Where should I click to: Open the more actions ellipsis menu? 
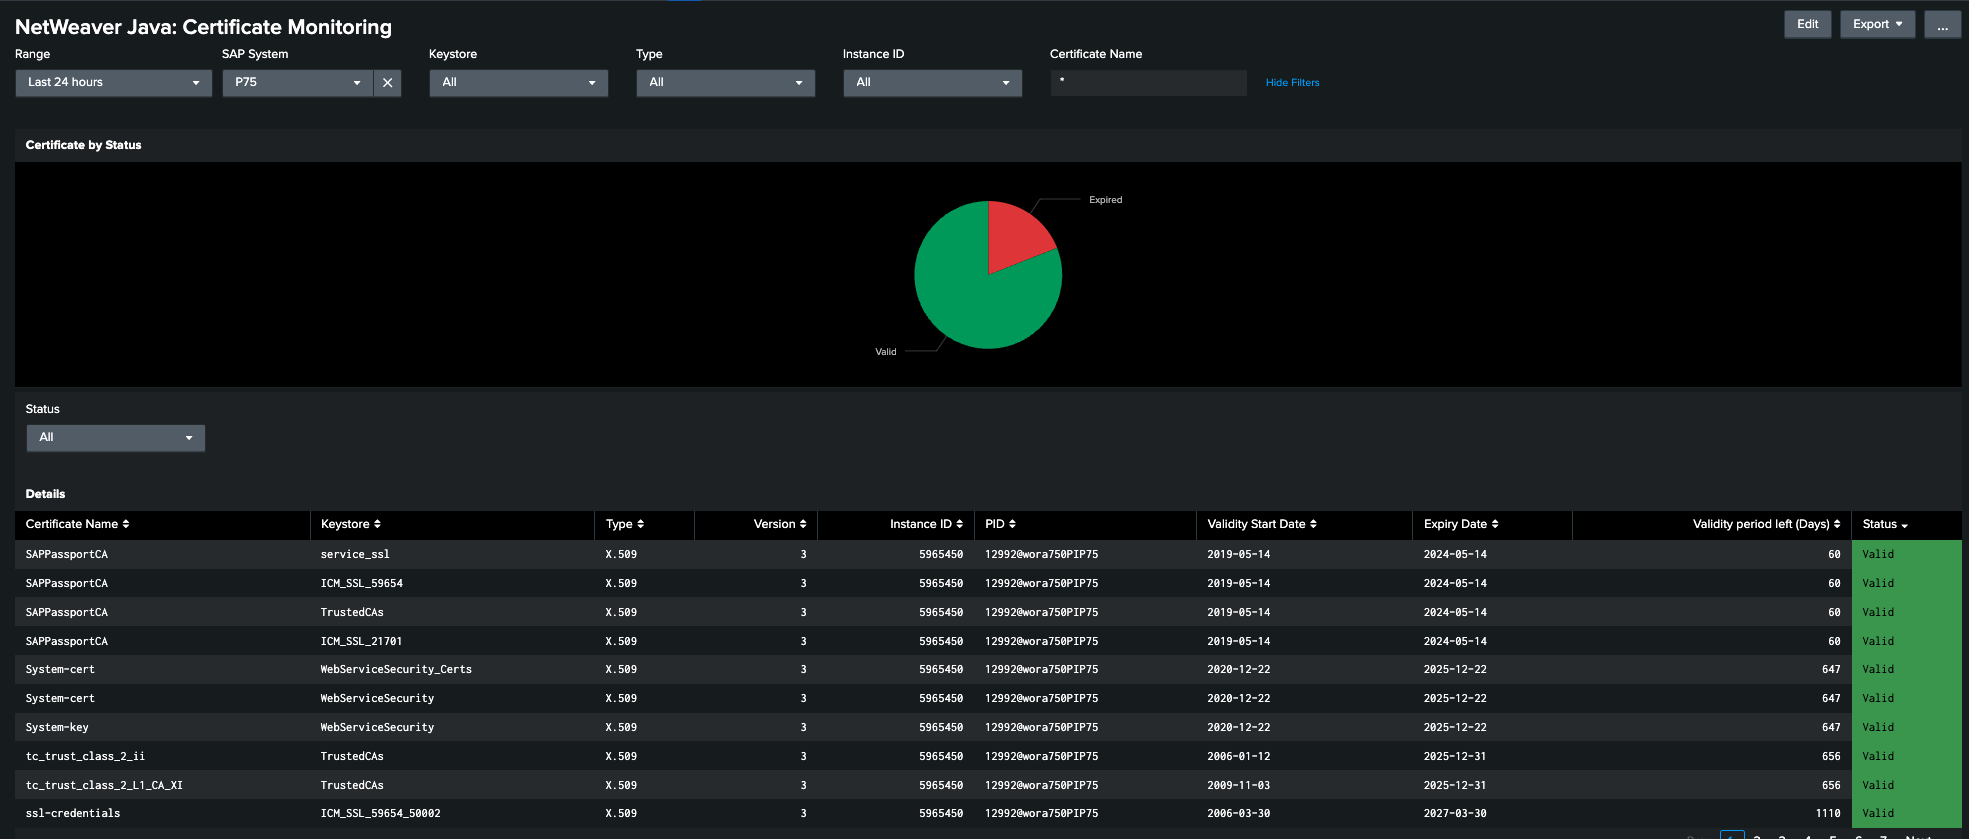(1941, 25)
